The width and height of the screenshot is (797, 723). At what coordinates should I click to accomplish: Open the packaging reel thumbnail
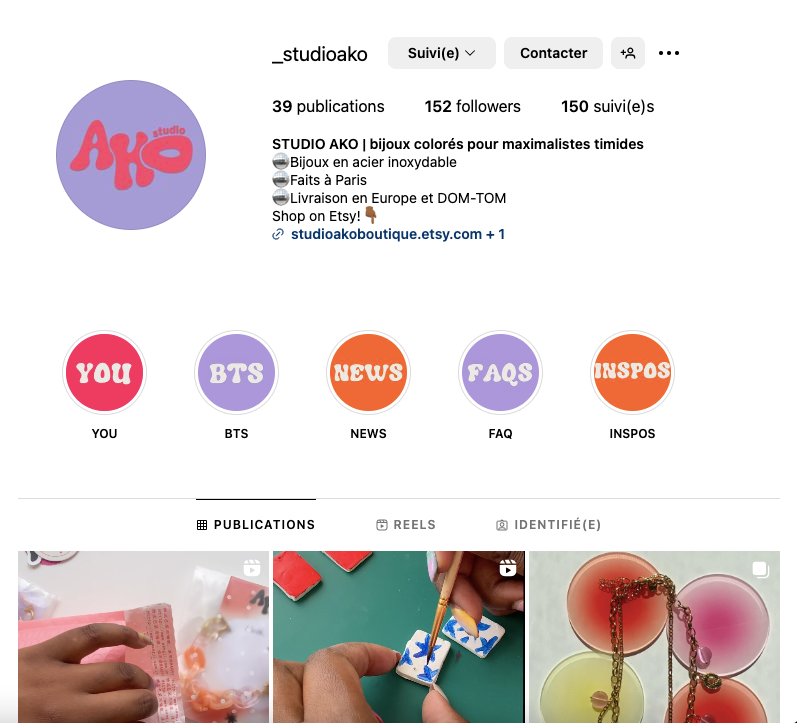[x=143, y=637]
